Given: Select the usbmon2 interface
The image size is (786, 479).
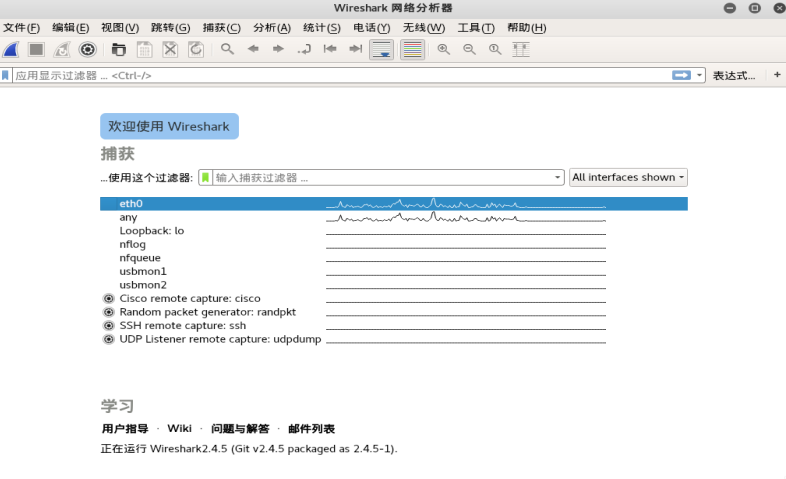Looking at the screenshot, I should [394, 285].
